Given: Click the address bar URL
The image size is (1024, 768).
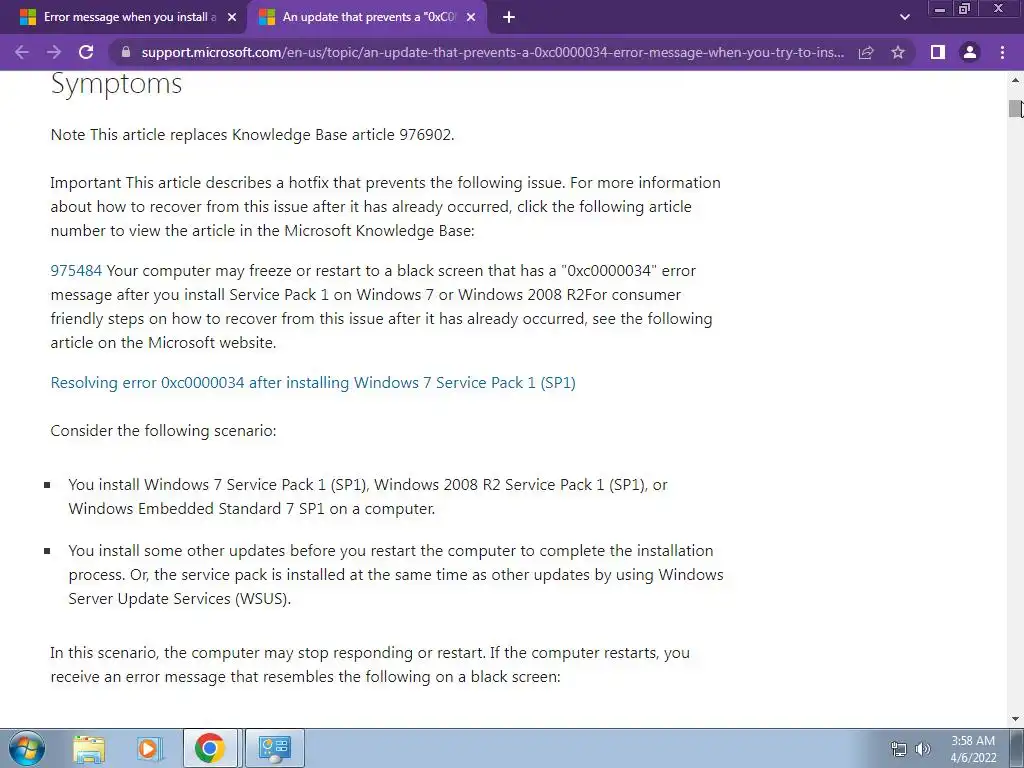Looking at the screenshot, I should [492, 52].
